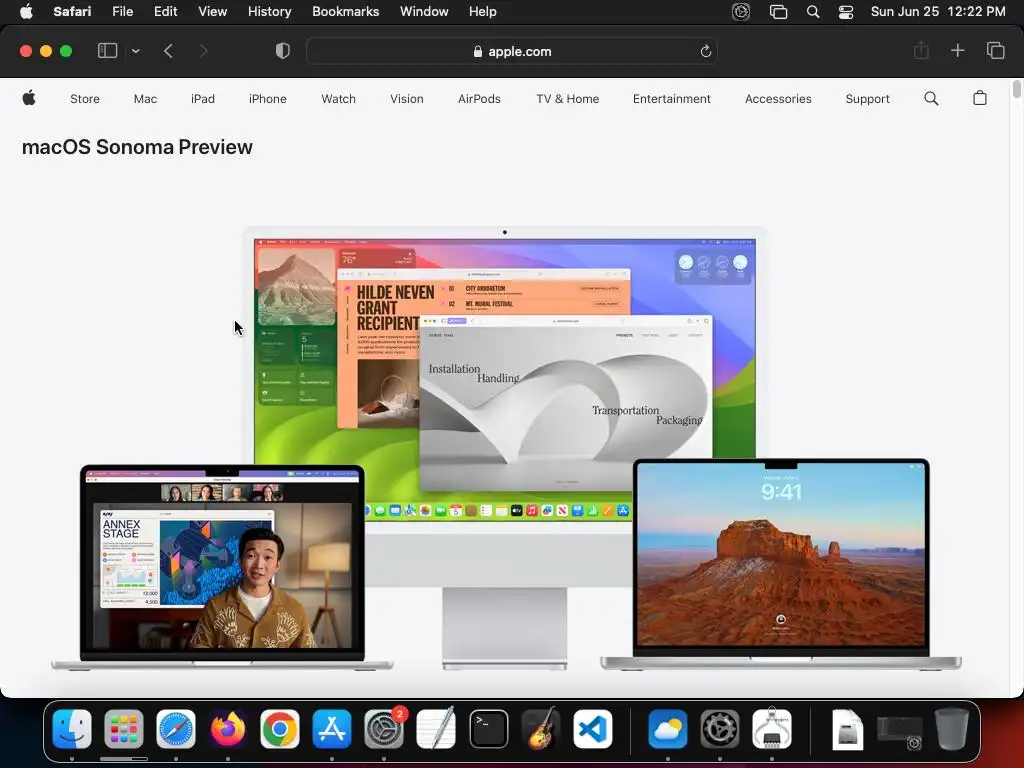Open the Trash in the Dock
This screenshot has height=768, width=1024.
(952, 728)
